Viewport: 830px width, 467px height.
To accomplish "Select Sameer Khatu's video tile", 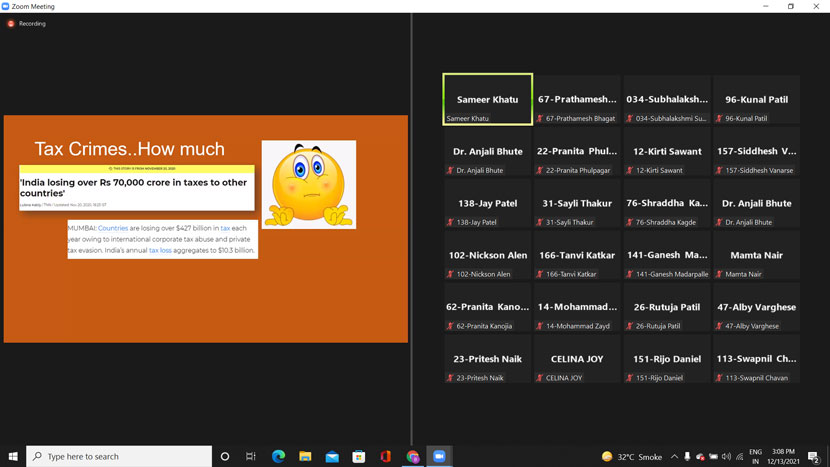I will point(488,100).
